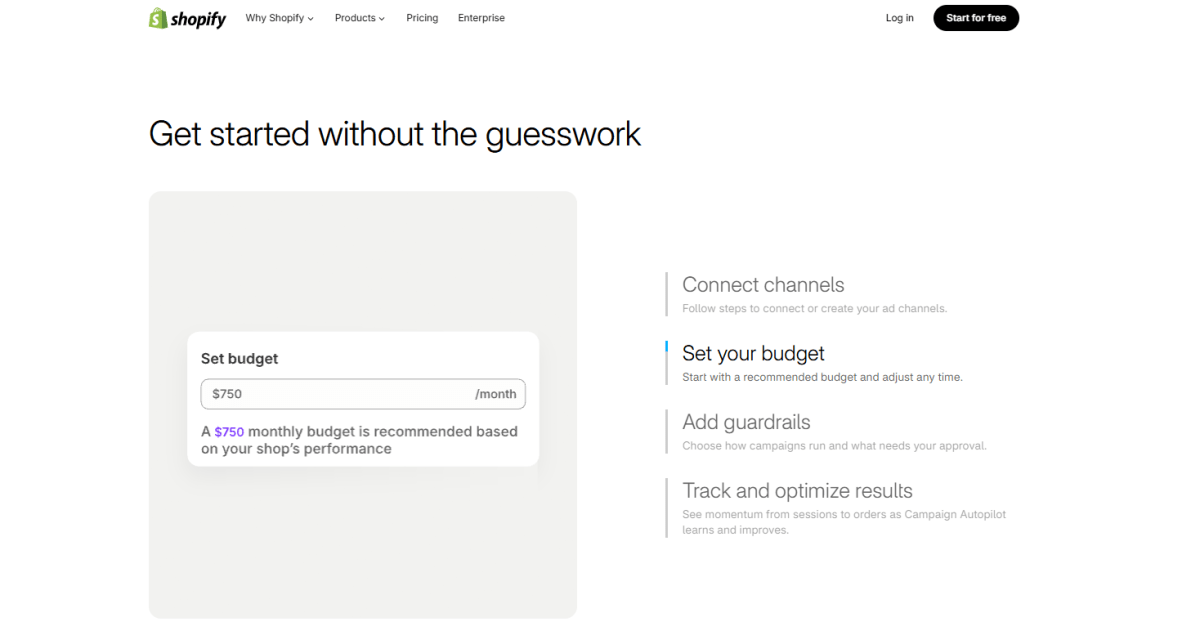Screen dimensions: 1200x644
Task: Click the Log in link
Action: [899, 18]
